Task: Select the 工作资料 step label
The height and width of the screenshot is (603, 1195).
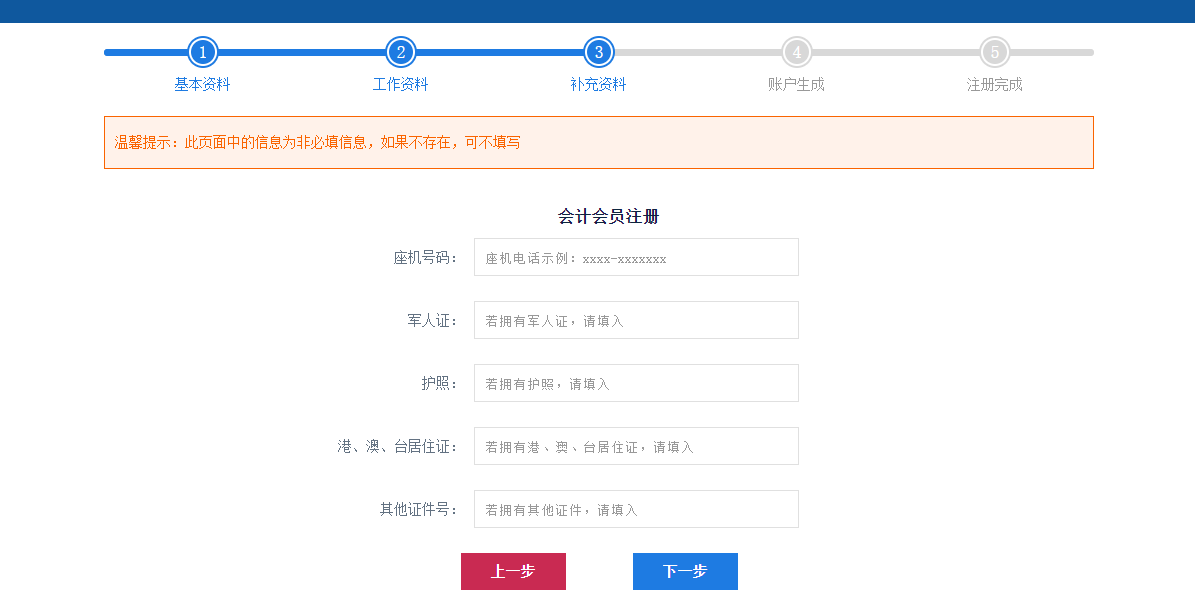Action: [400, 84]
